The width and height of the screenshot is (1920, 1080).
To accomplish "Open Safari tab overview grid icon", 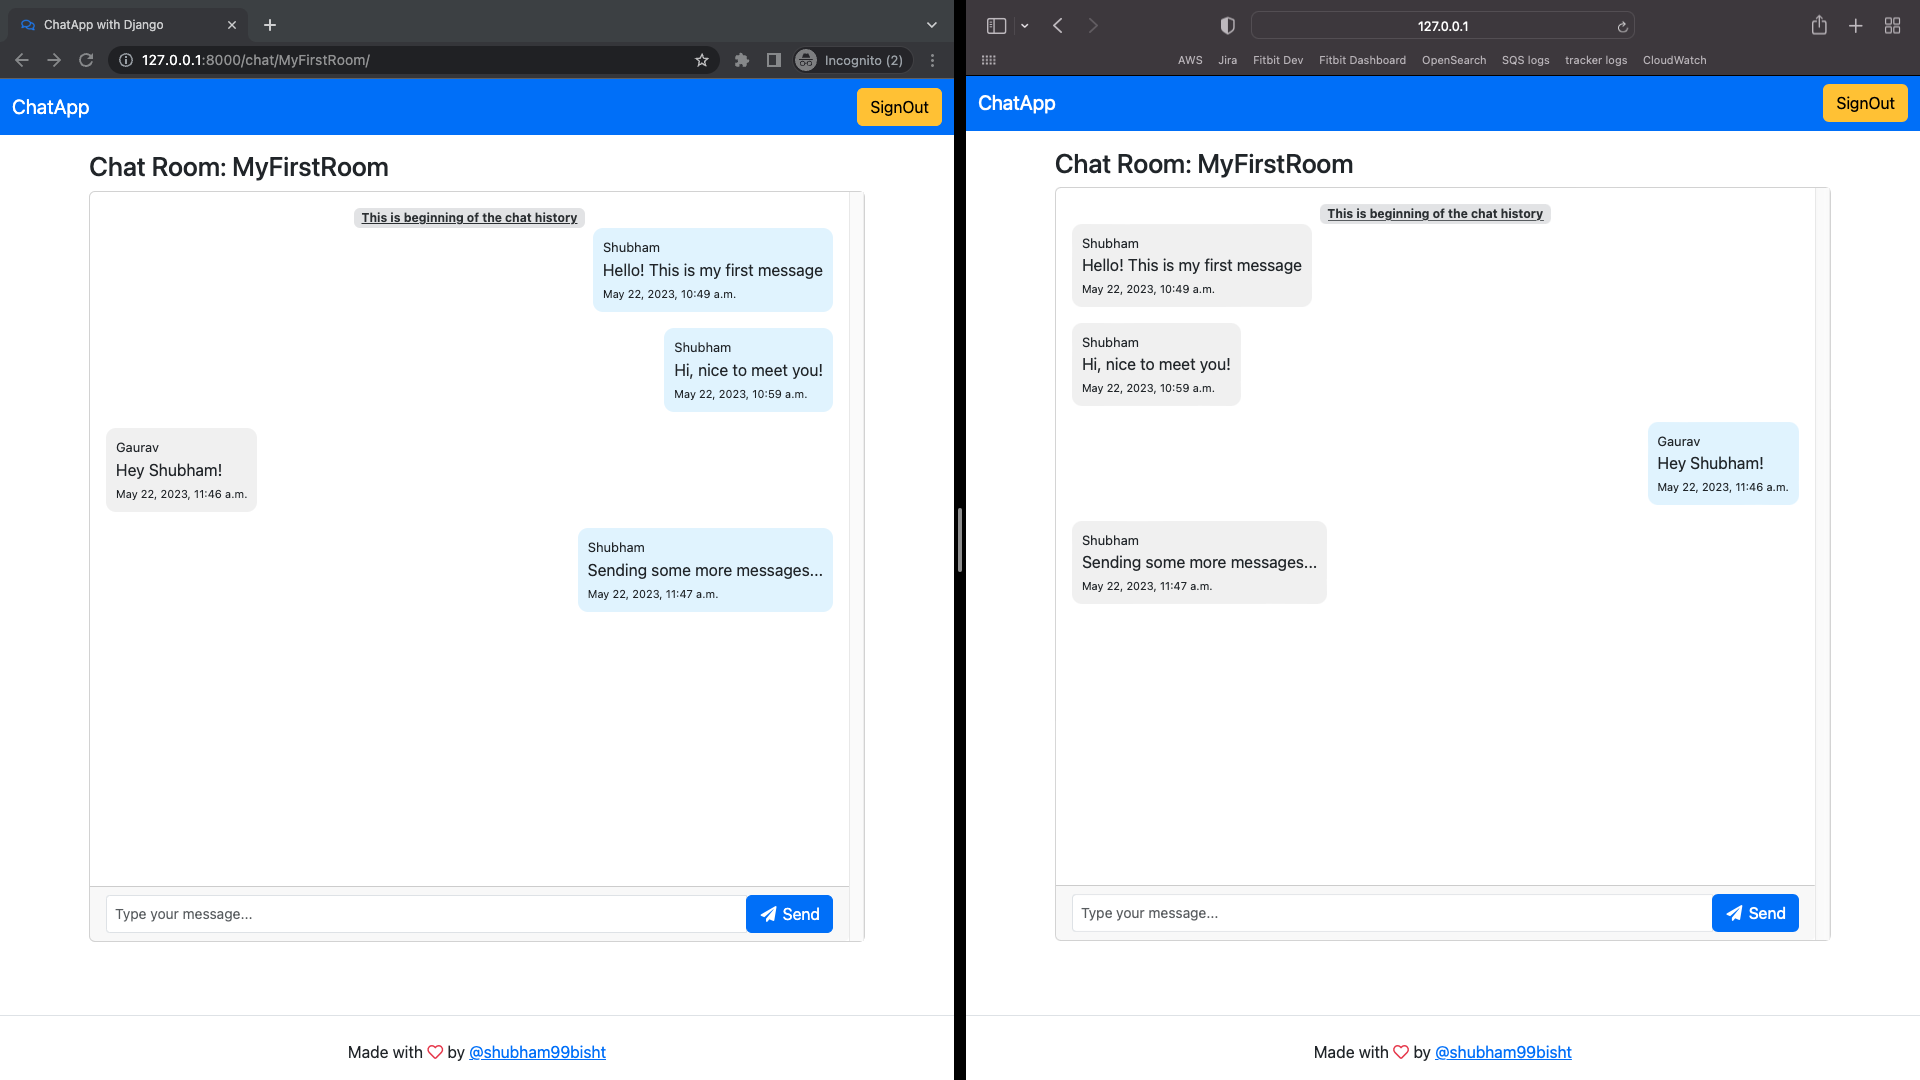I will (1892, 26).
